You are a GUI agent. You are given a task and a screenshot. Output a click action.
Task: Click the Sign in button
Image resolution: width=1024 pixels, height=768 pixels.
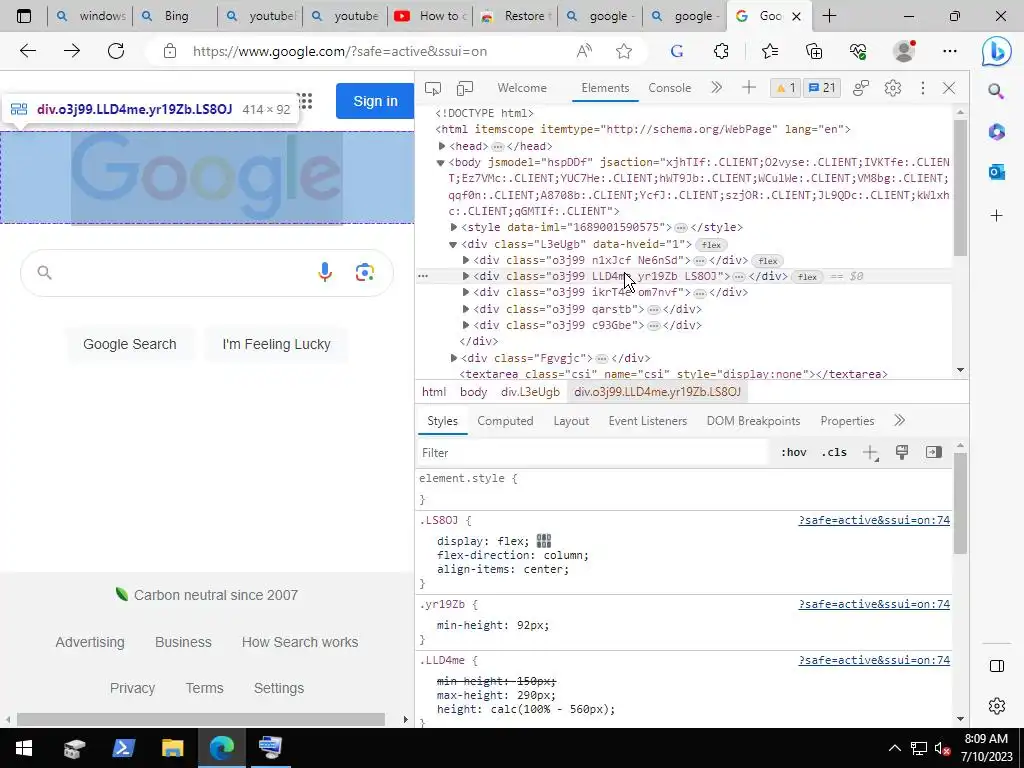point(375,101)
